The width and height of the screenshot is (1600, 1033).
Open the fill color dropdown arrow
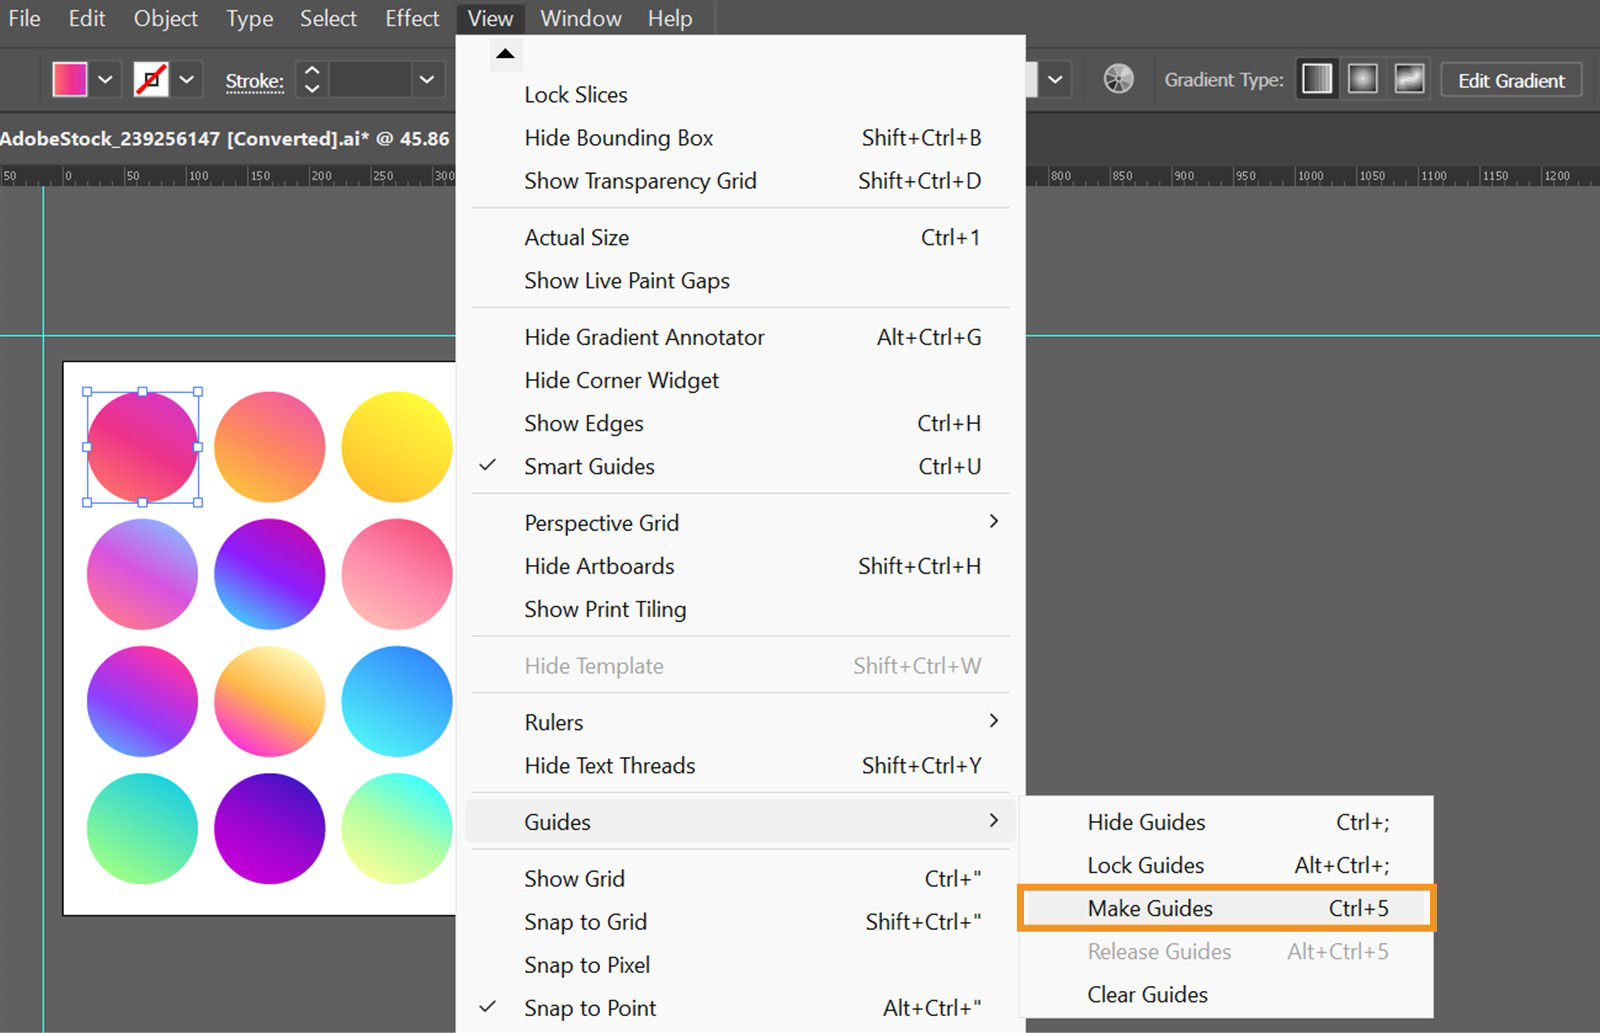pos(105,79)
